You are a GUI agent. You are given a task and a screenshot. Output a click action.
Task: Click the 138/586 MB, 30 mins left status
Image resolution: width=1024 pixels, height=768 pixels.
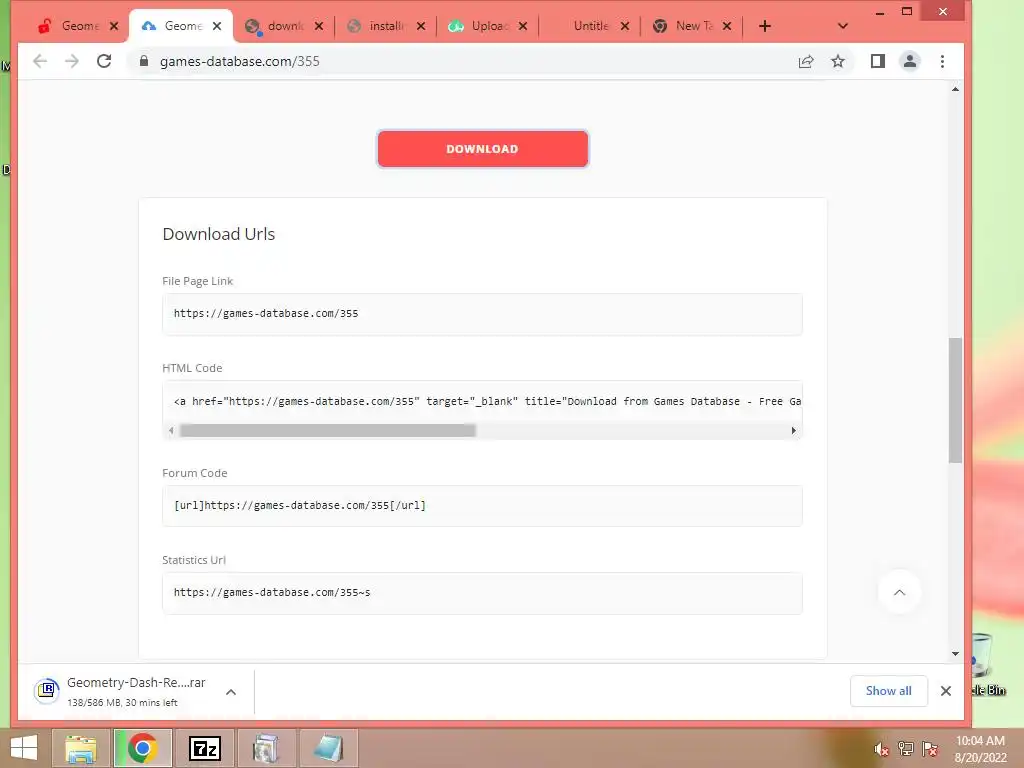pyautogui.click(x=122, y=703)
